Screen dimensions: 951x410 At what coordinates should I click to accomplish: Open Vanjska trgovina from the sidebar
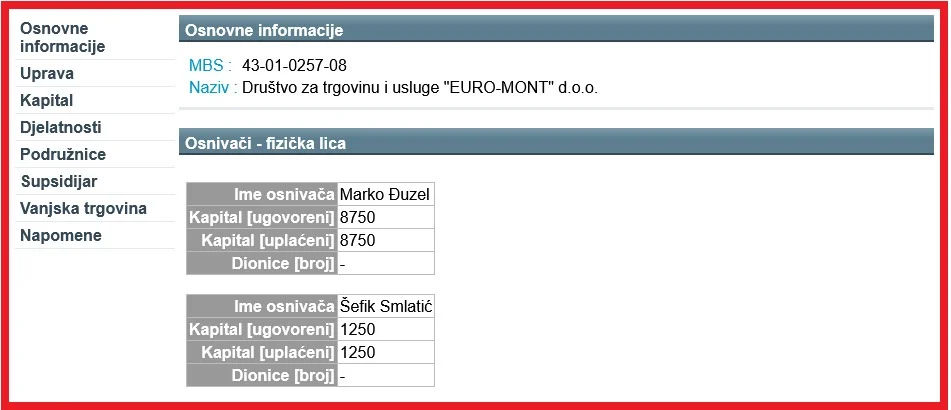pyautogui.click(x=83, y=209)
